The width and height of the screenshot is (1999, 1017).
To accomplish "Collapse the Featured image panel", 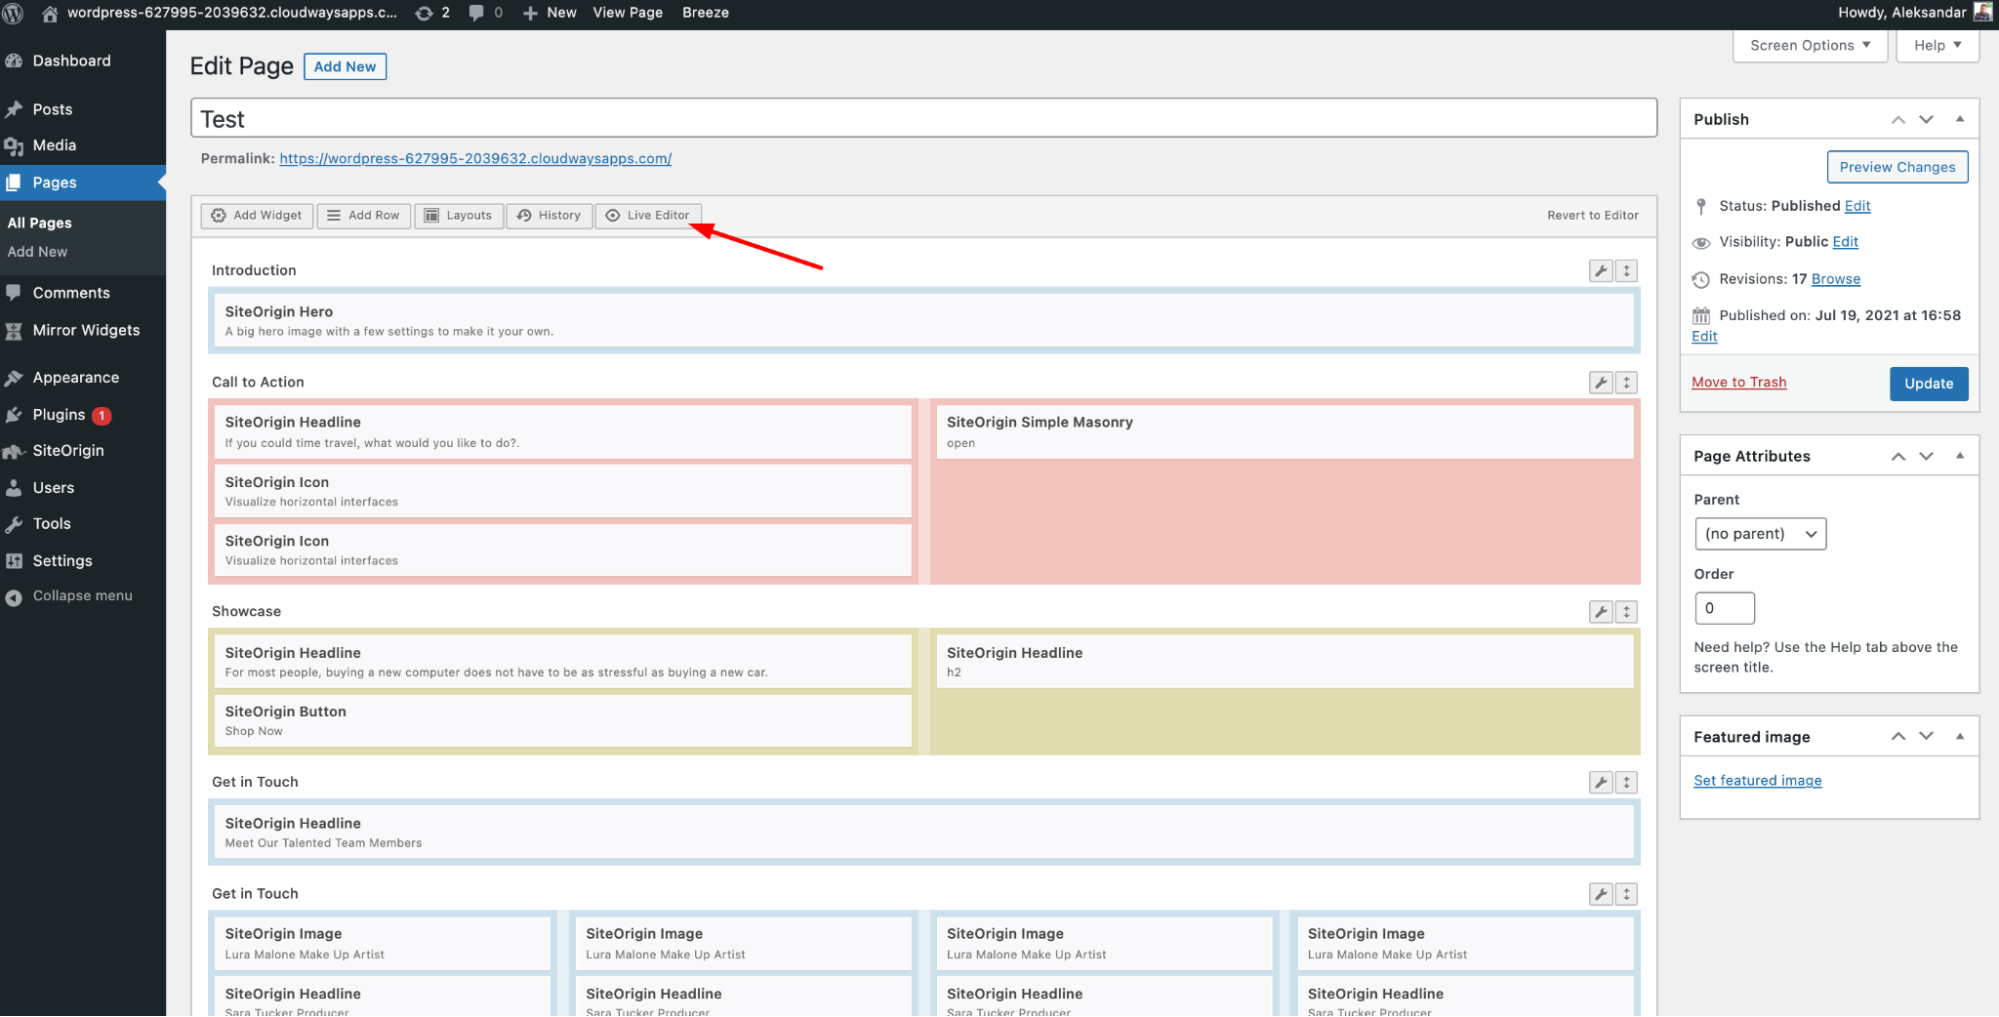I will [x=1960, y=737].
